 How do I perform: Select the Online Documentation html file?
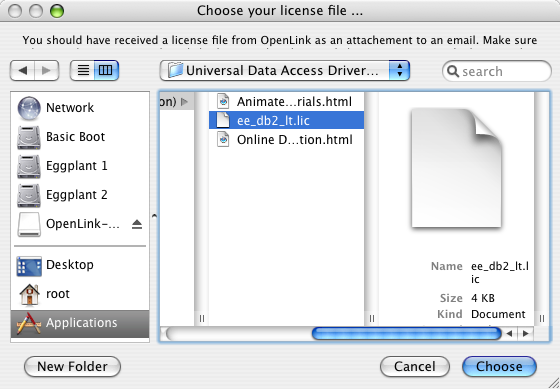[286, 139]
